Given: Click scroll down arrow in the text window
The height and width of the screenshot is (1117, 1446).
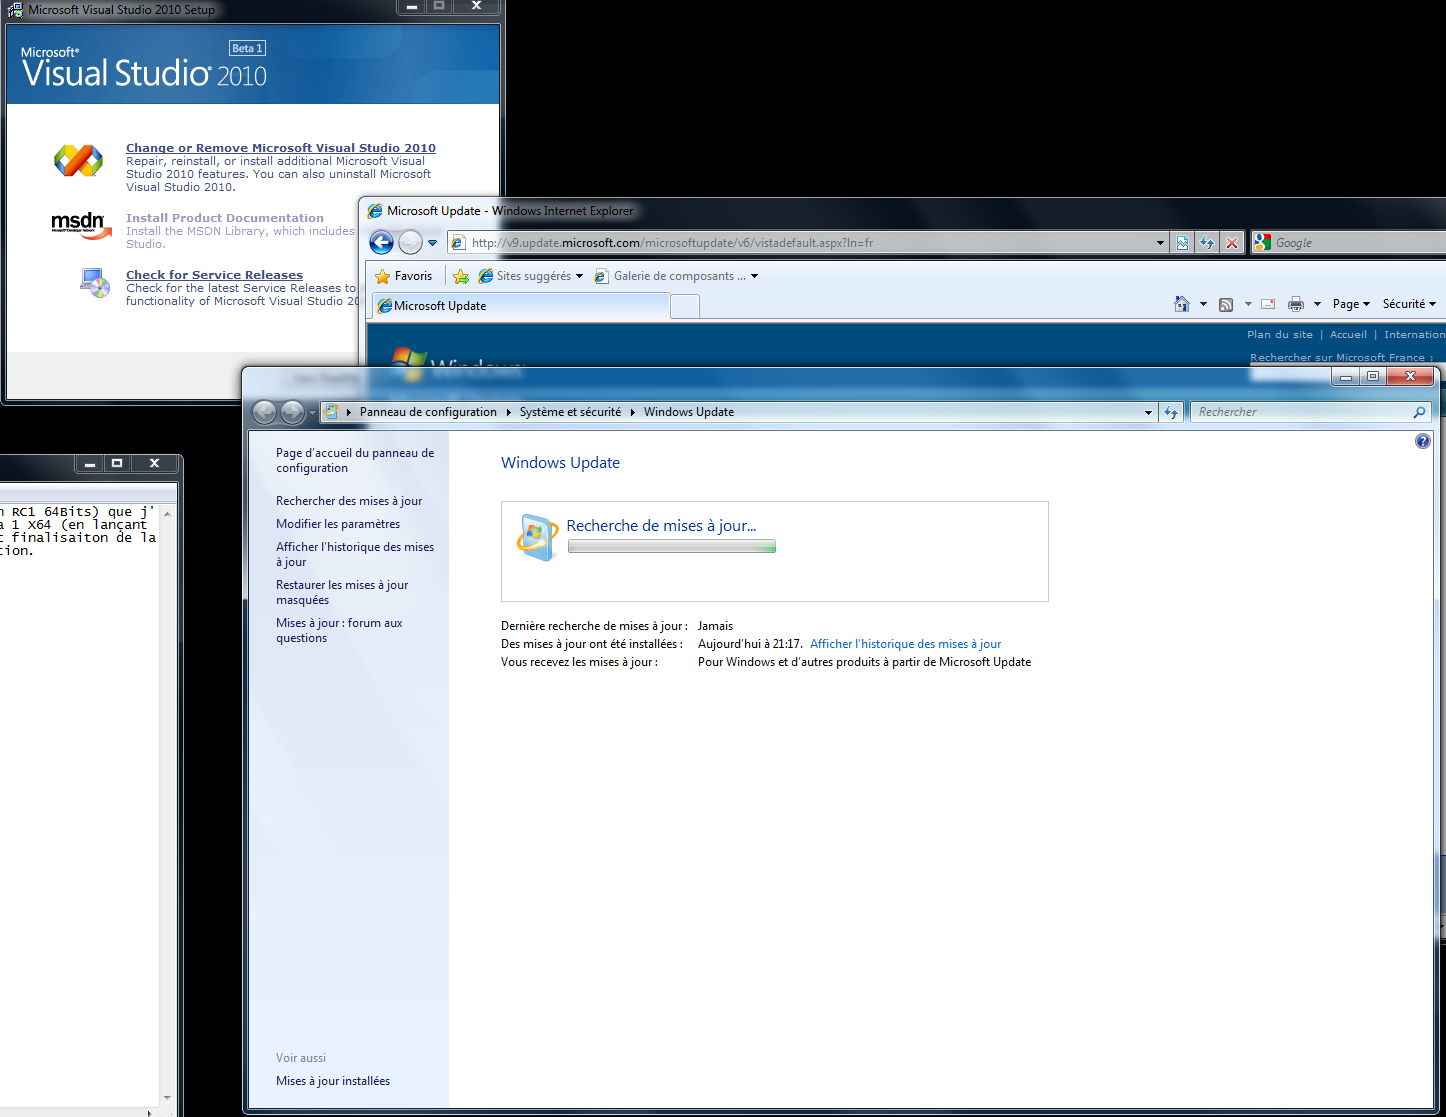Looking at the screenshot, I should point(167,1097).
